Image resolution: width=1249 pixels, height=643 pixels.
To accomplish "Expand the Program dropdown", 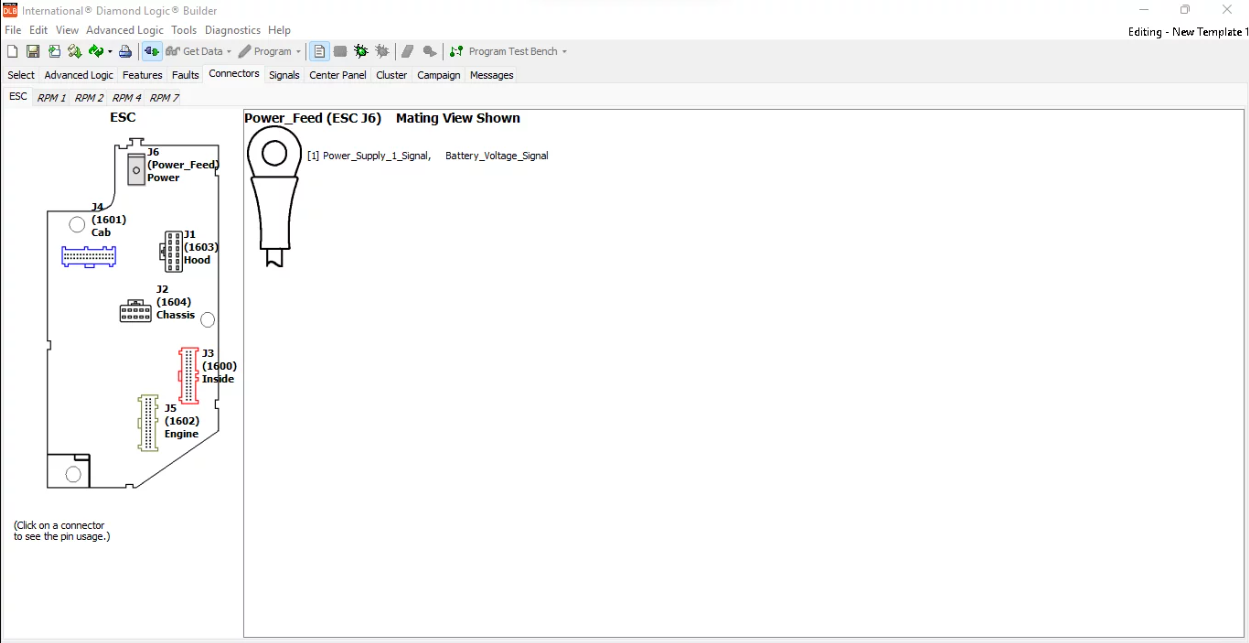I will click(x=298, y=51).
